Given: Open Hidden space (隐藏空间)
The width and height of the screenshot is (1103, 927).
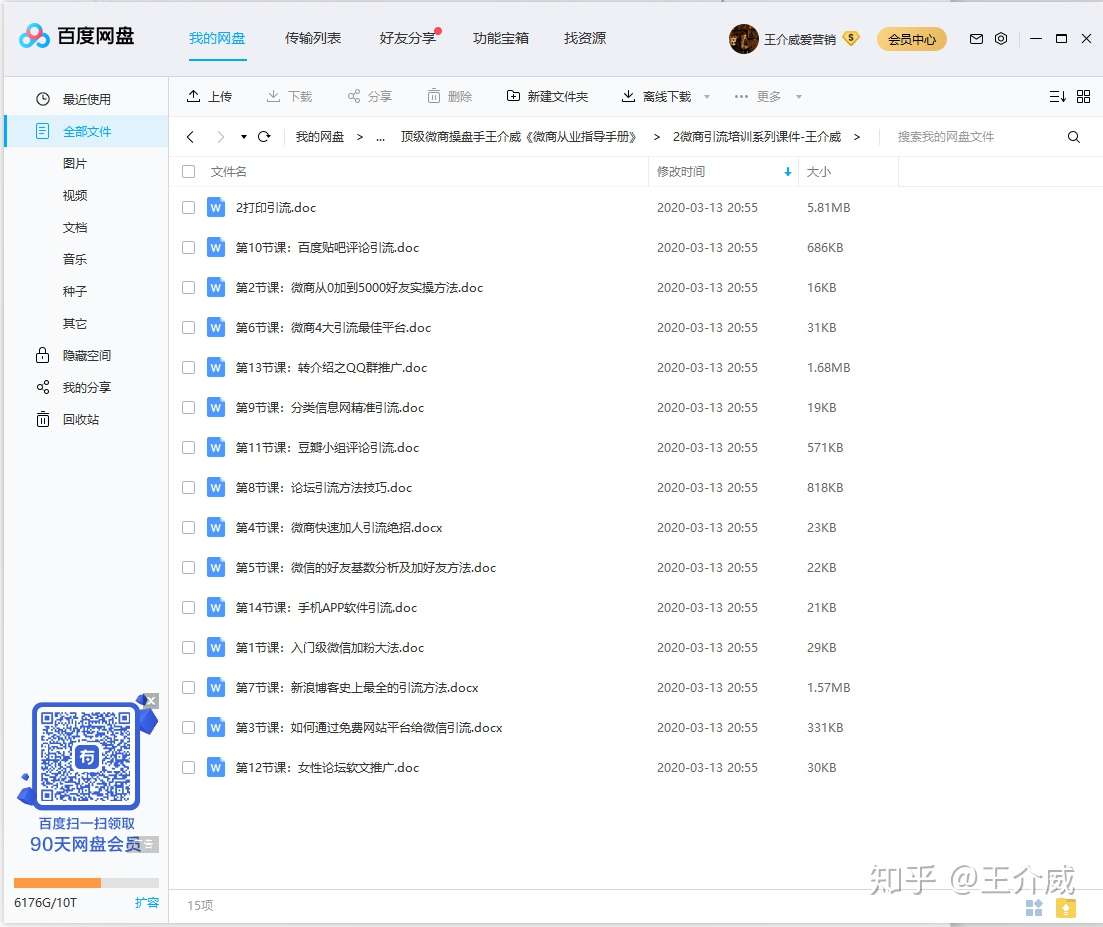Looking at the screenshot, I should (86, 355).
